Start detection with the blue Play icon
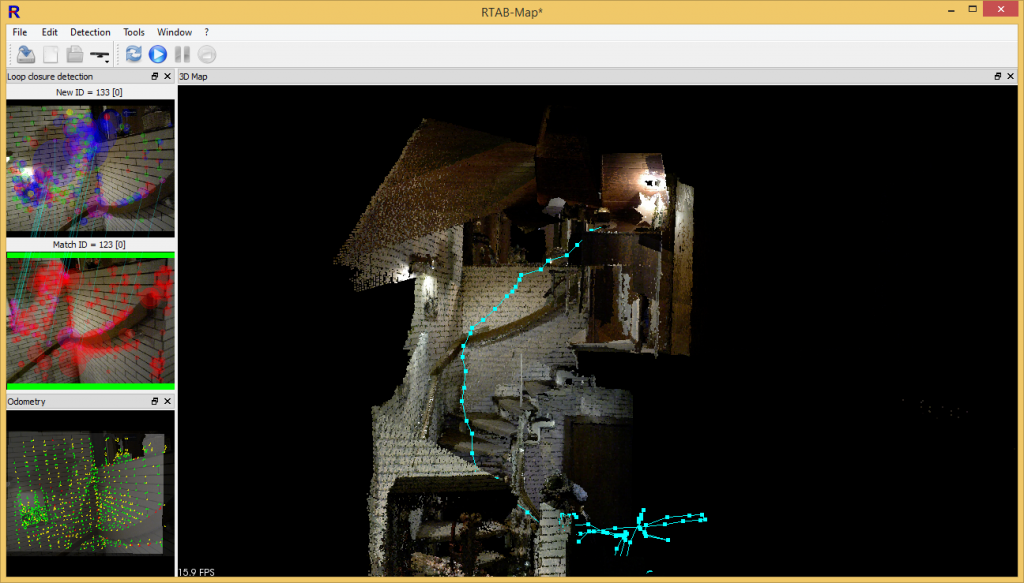Viewport: 1024px width, 583px height. [x=157, y=54]
